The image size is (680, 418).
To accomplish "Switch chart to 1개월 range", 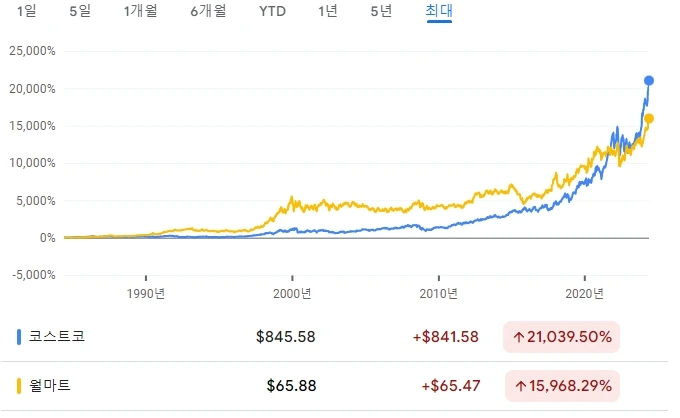I will point(141,10).
